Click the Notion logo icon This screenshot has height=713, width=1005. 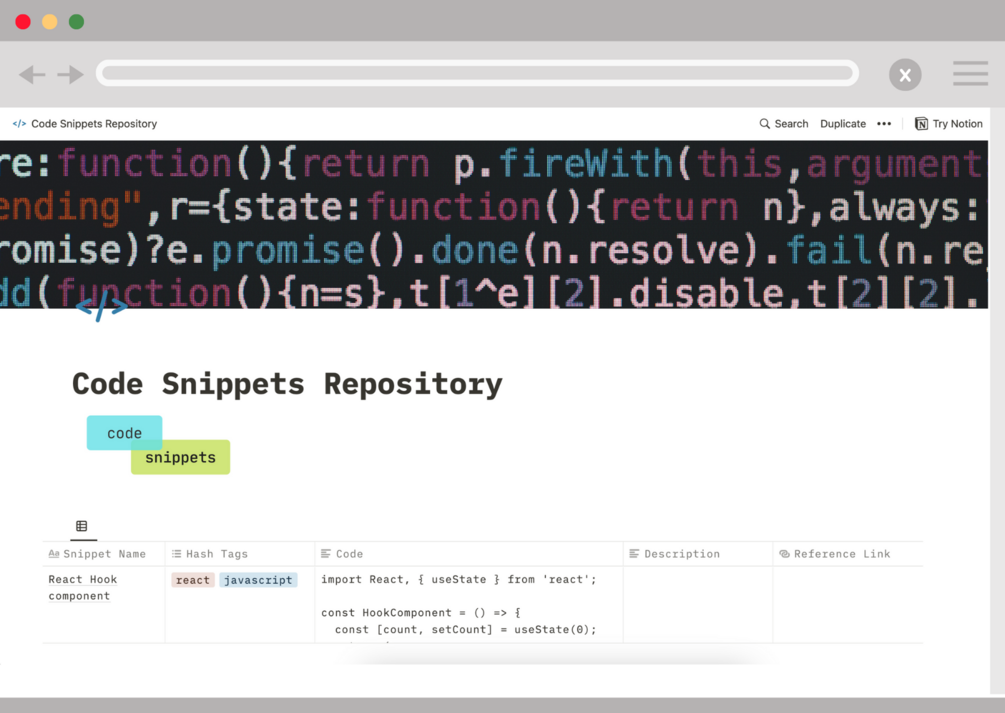(x=921, y=124)
